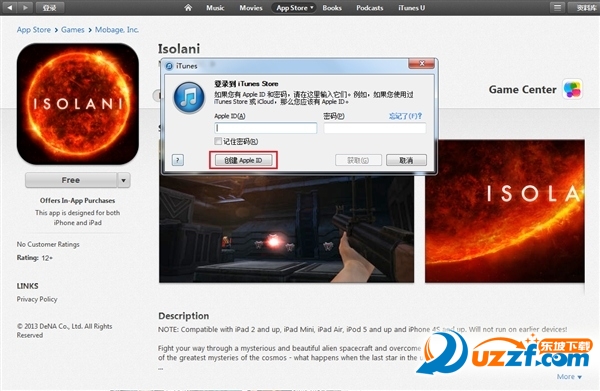Click the Isolani app icon
600x391 pixels.
coord(78,104)
